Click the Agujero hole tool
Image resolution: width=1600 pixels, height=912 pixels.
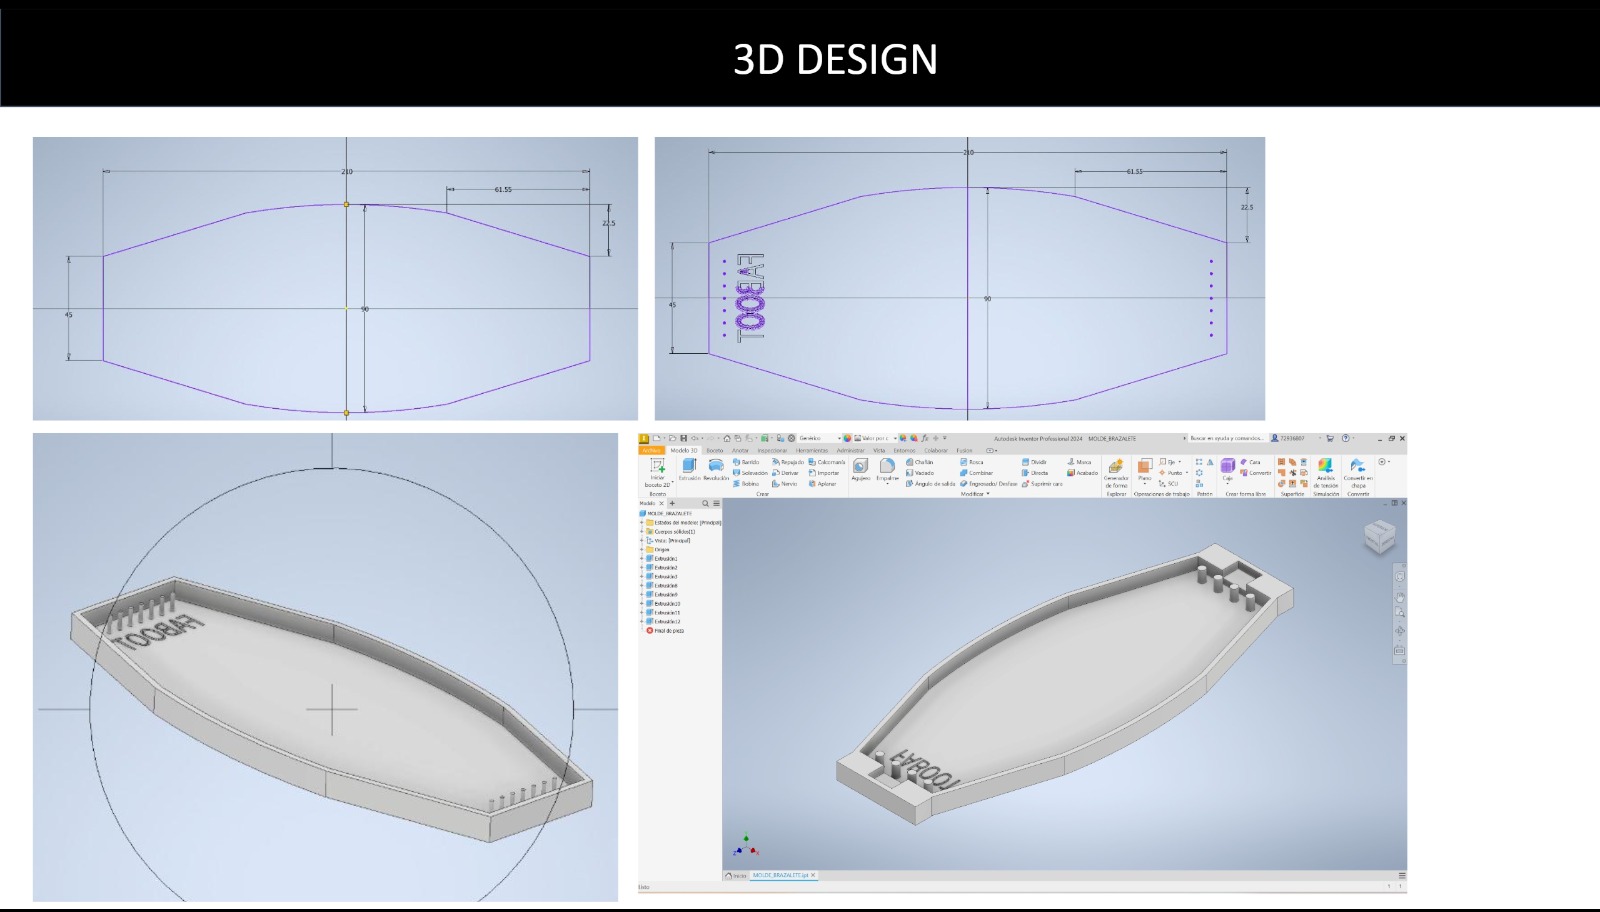(x=860, y=470)
